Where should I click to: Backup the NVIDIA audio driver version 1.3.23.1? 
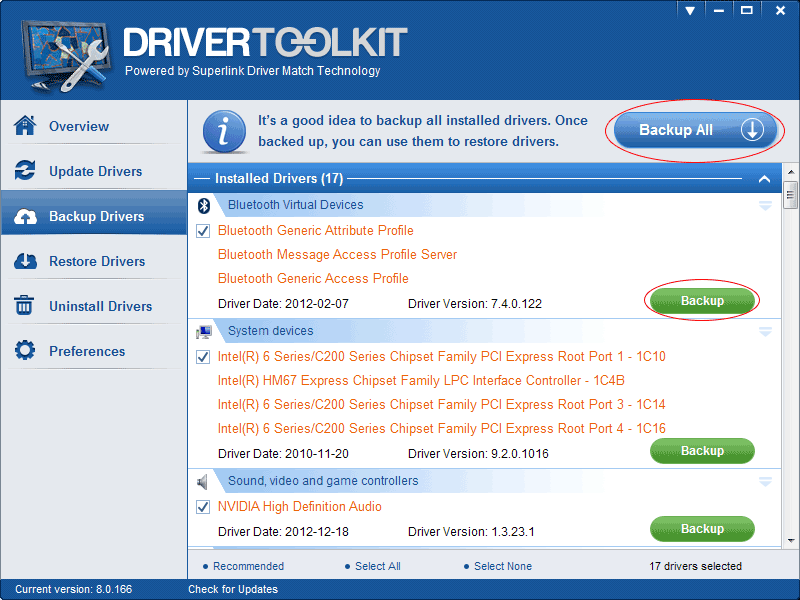click(702, 529)
